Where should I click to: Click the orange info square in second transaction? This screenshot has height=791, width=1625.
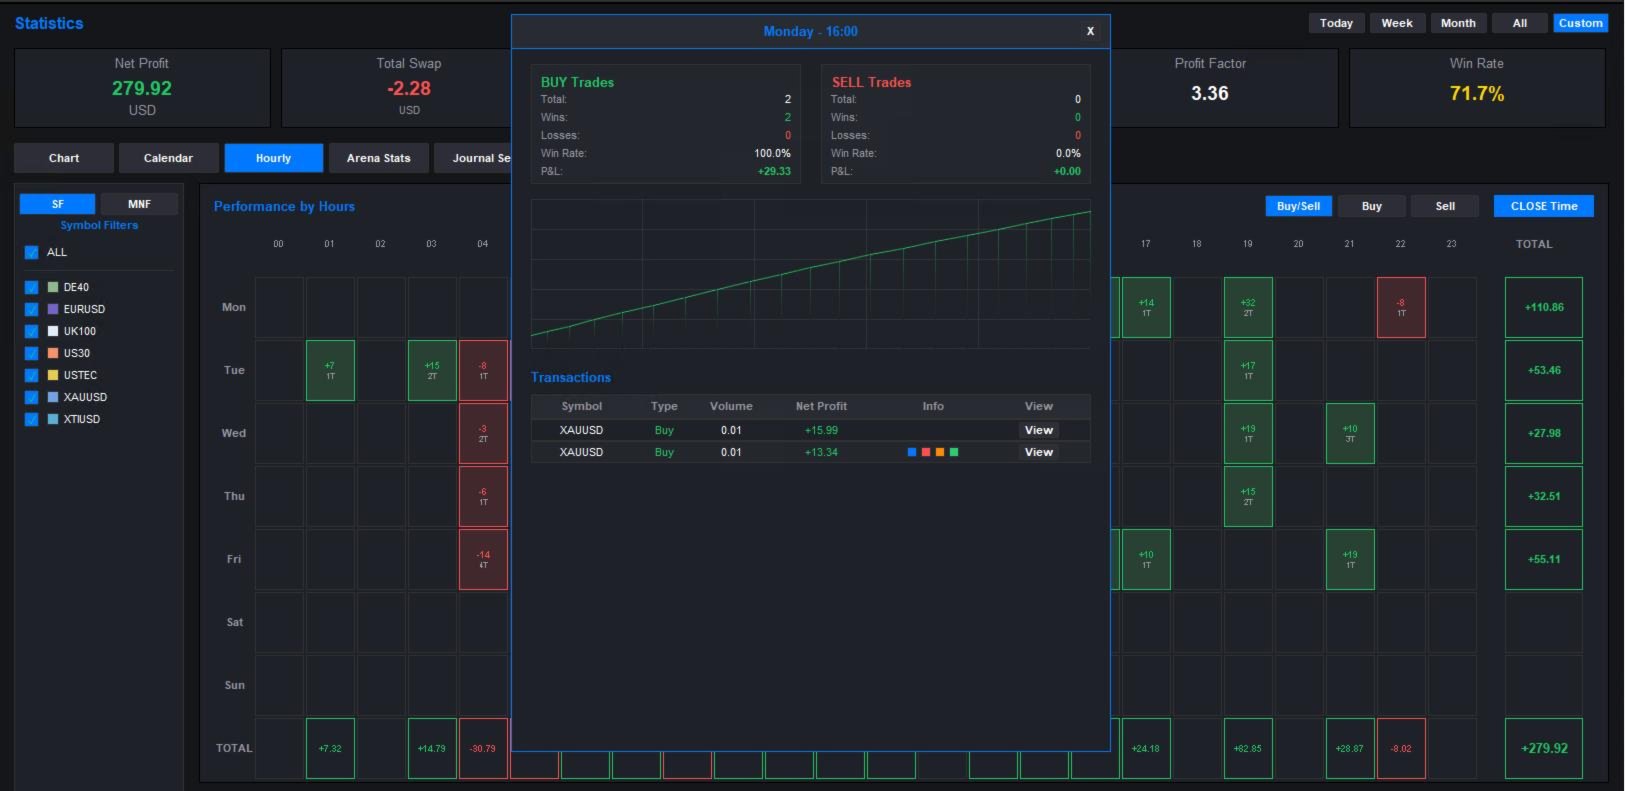tap(940, 452)
